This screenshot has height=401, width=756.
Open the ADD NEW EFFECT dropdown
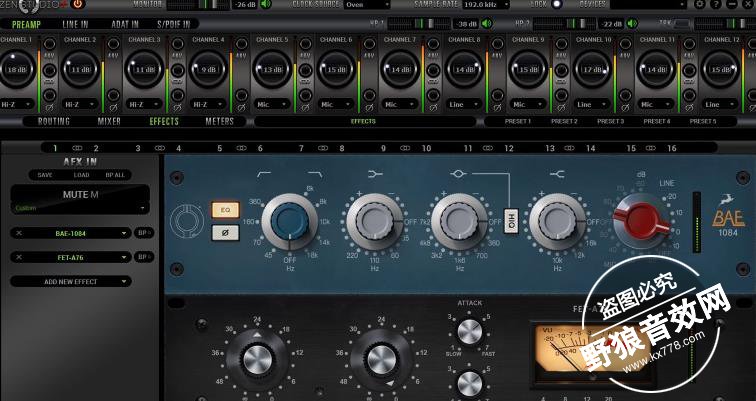click(x=71, y=281)
